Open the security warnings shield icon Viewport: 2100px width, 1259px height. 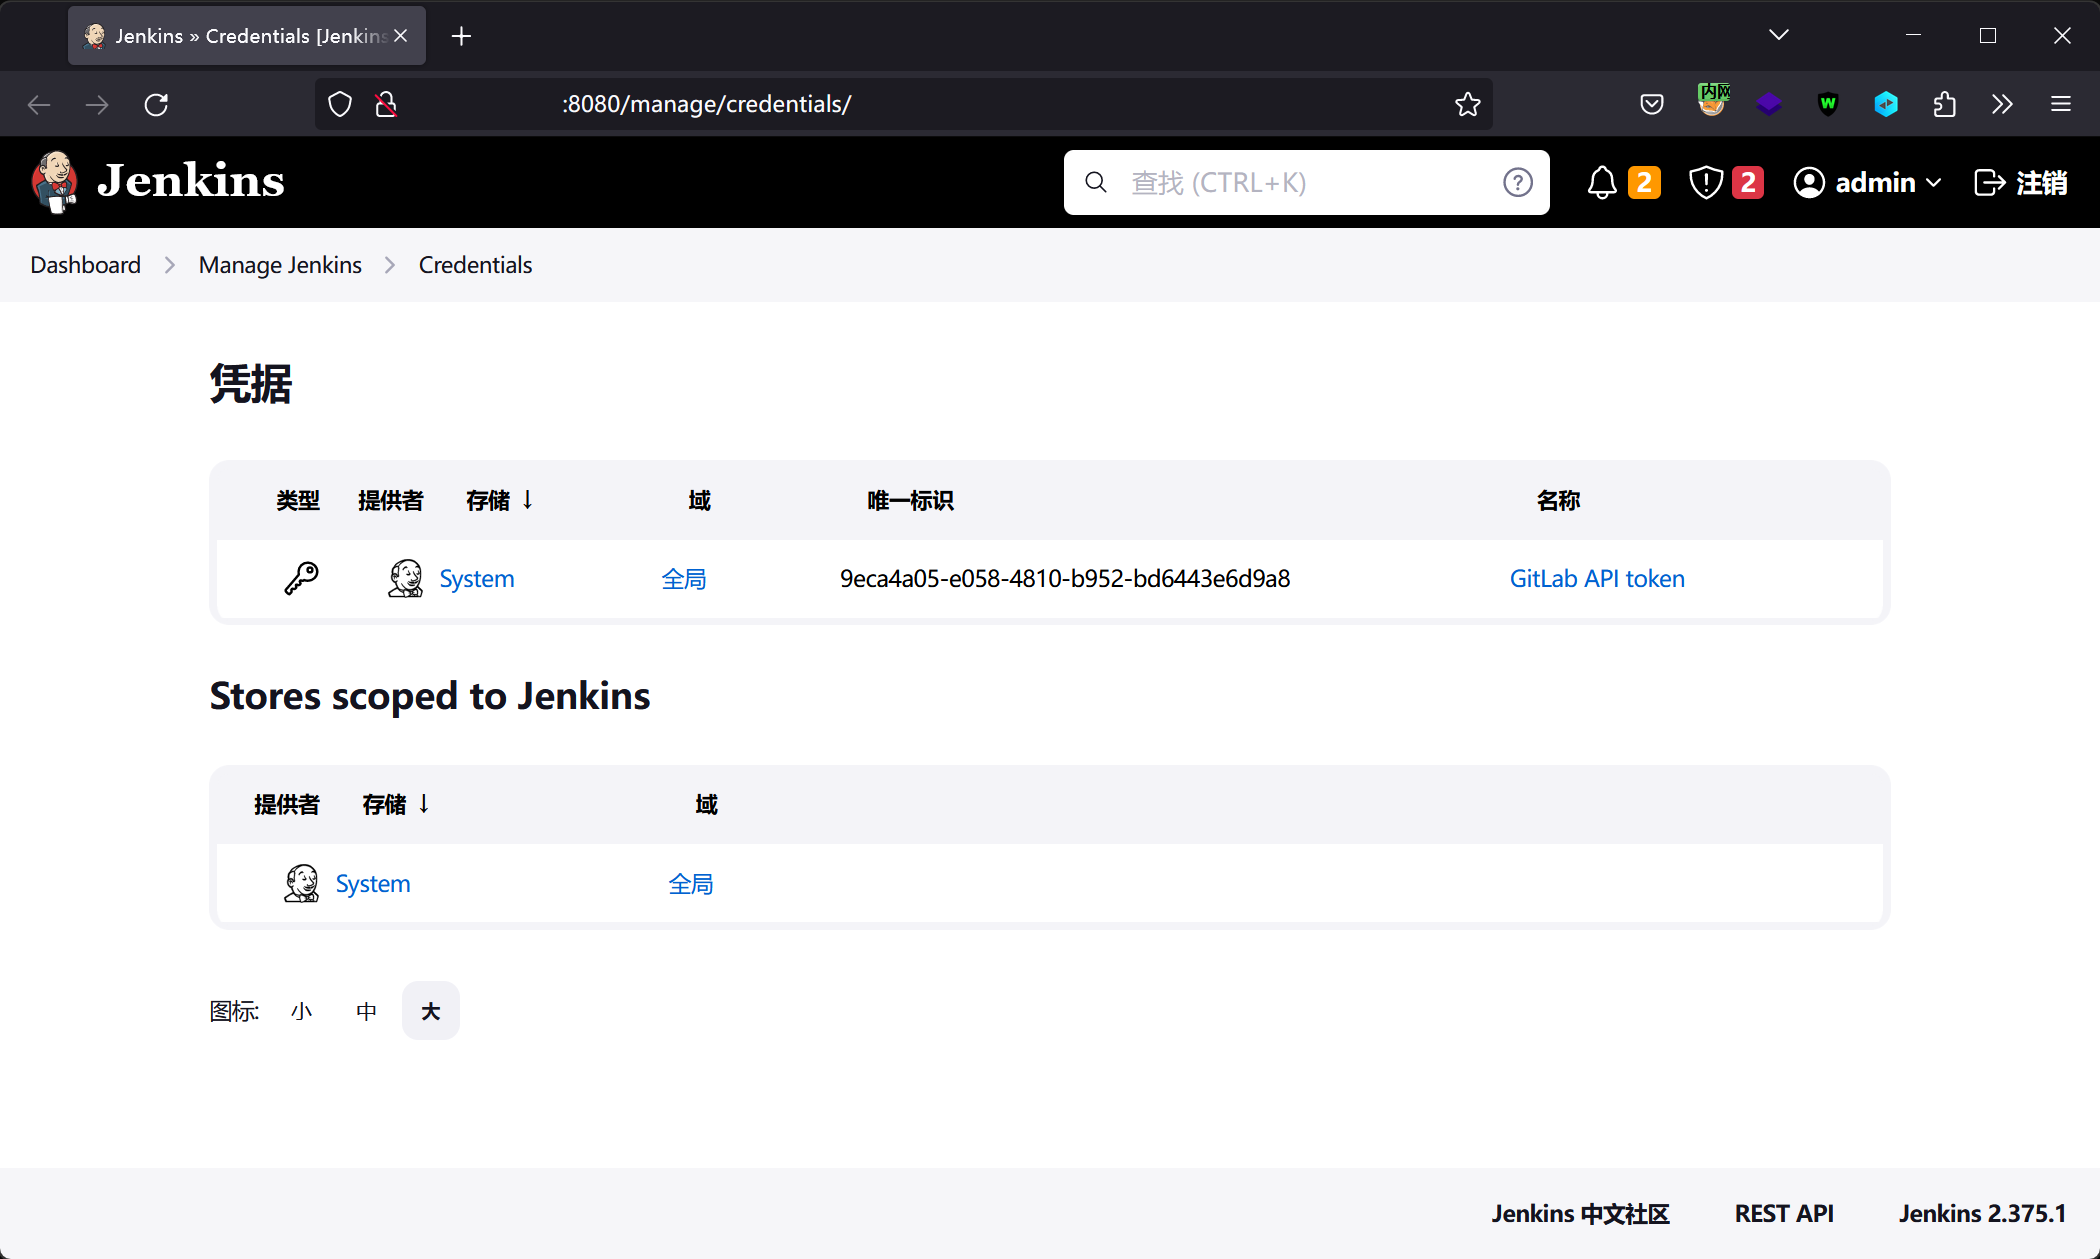click(1705, 183)
